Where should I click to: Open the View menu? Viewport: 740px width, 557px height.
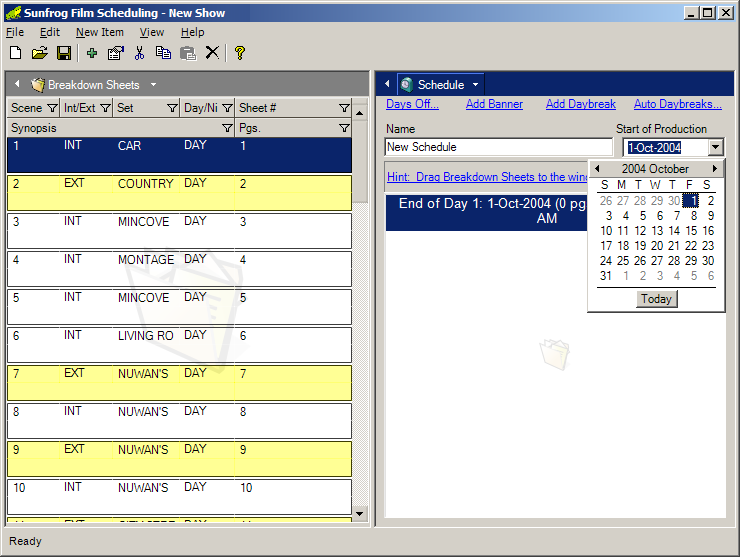(151, 32)
